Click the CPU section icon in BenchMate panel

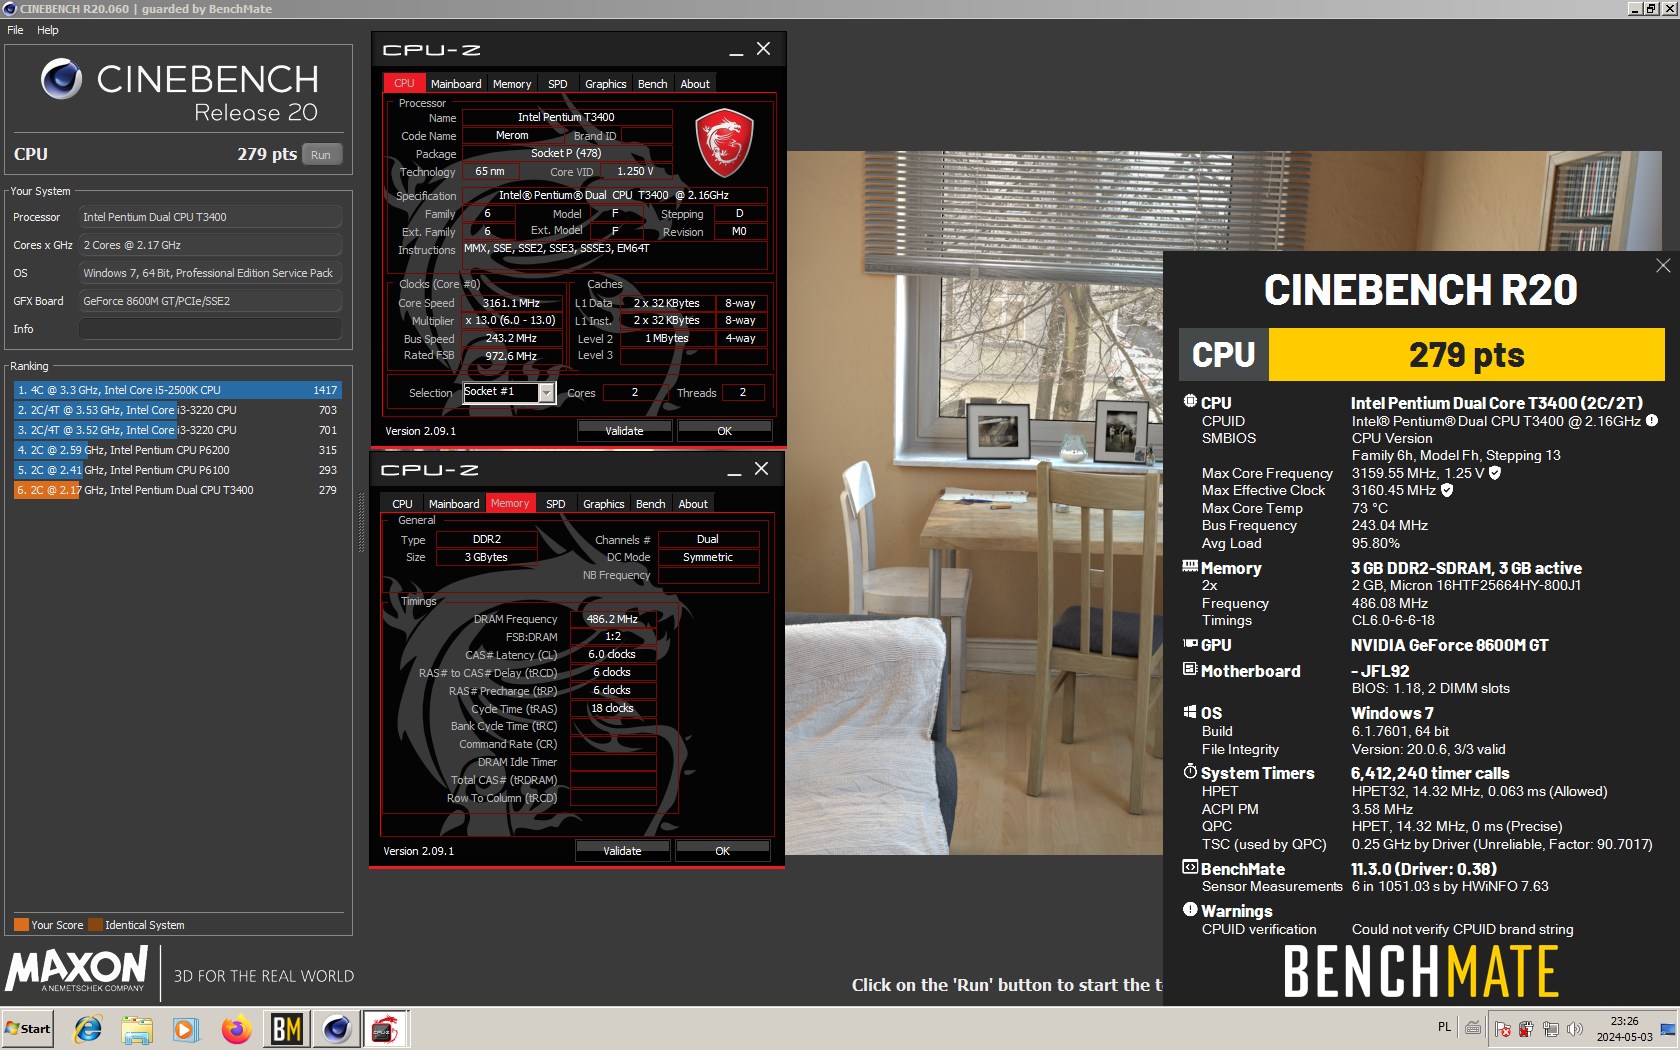(x=1190, y=401)
